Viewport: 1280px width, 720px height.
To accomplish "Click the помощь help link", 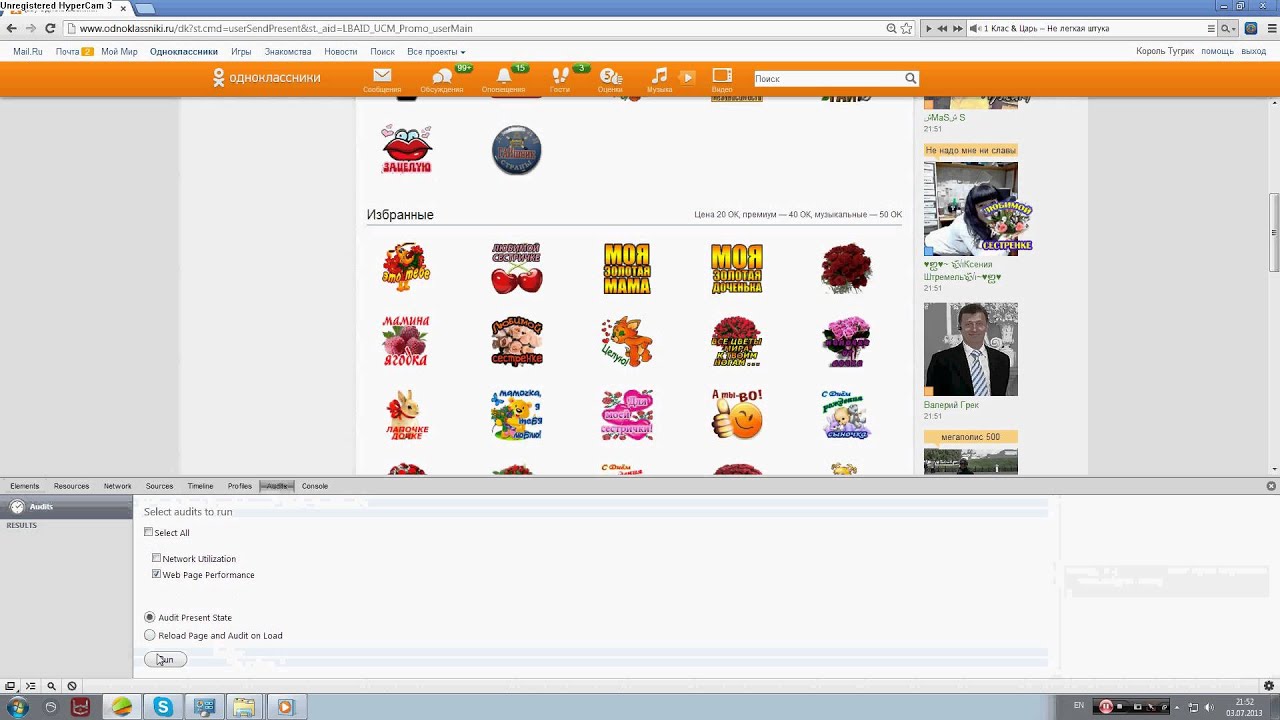I will point(1217,51).
